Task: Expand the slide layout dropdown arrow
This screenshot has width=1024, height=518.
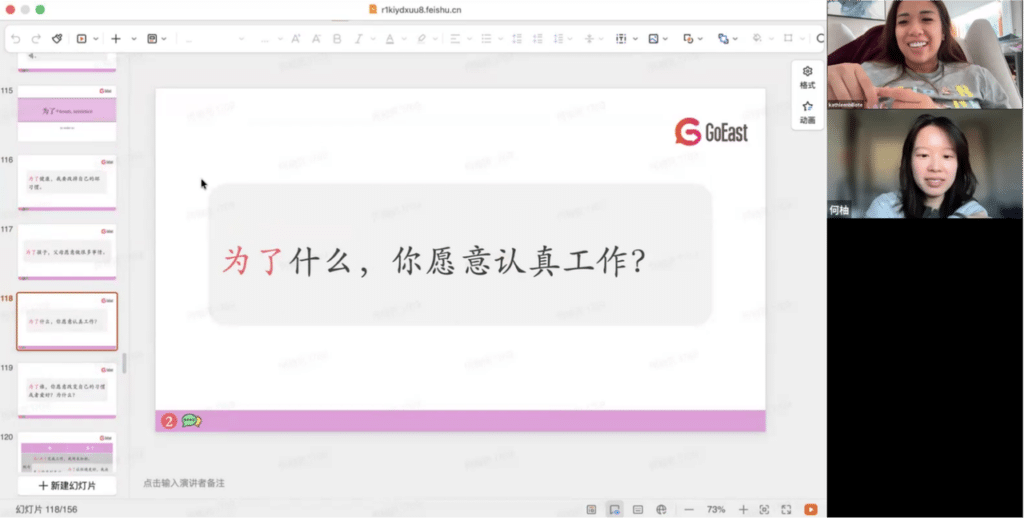Action: coord(163,39)
